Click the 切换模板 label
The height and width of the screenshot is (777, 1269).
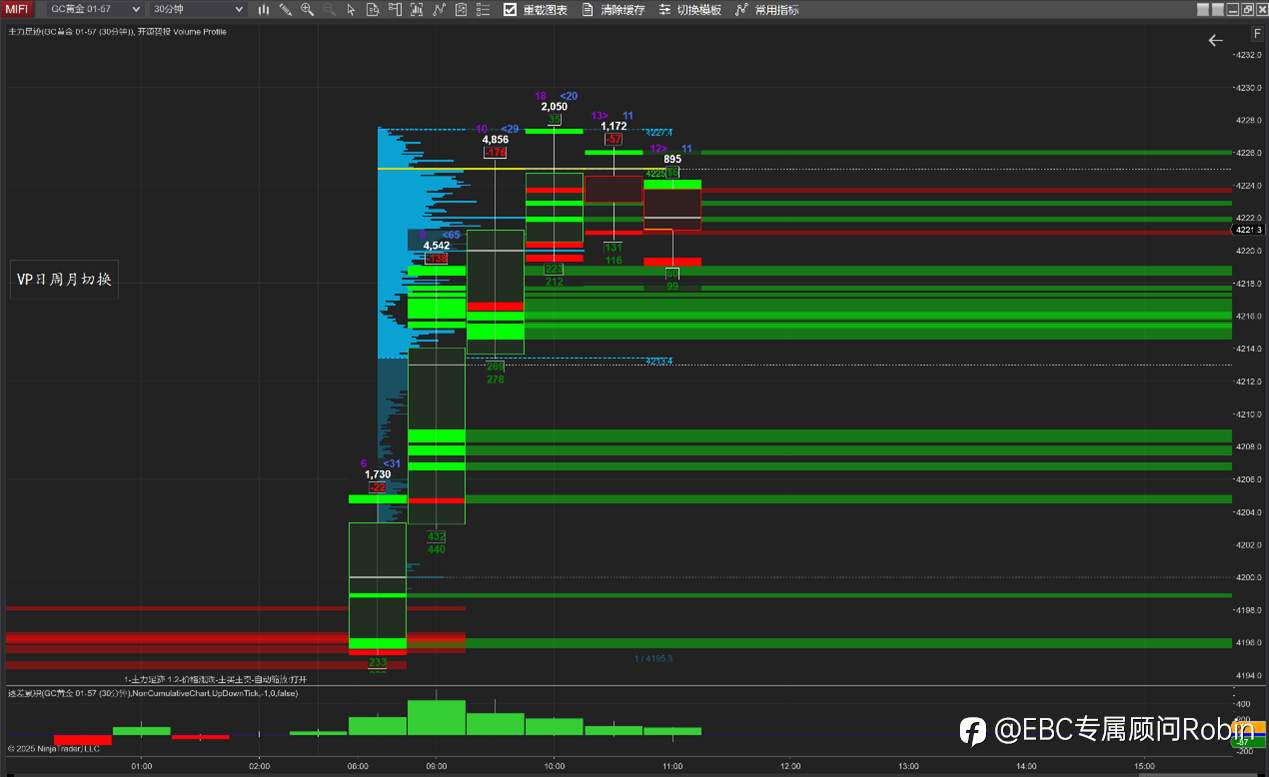click(699, 9)
